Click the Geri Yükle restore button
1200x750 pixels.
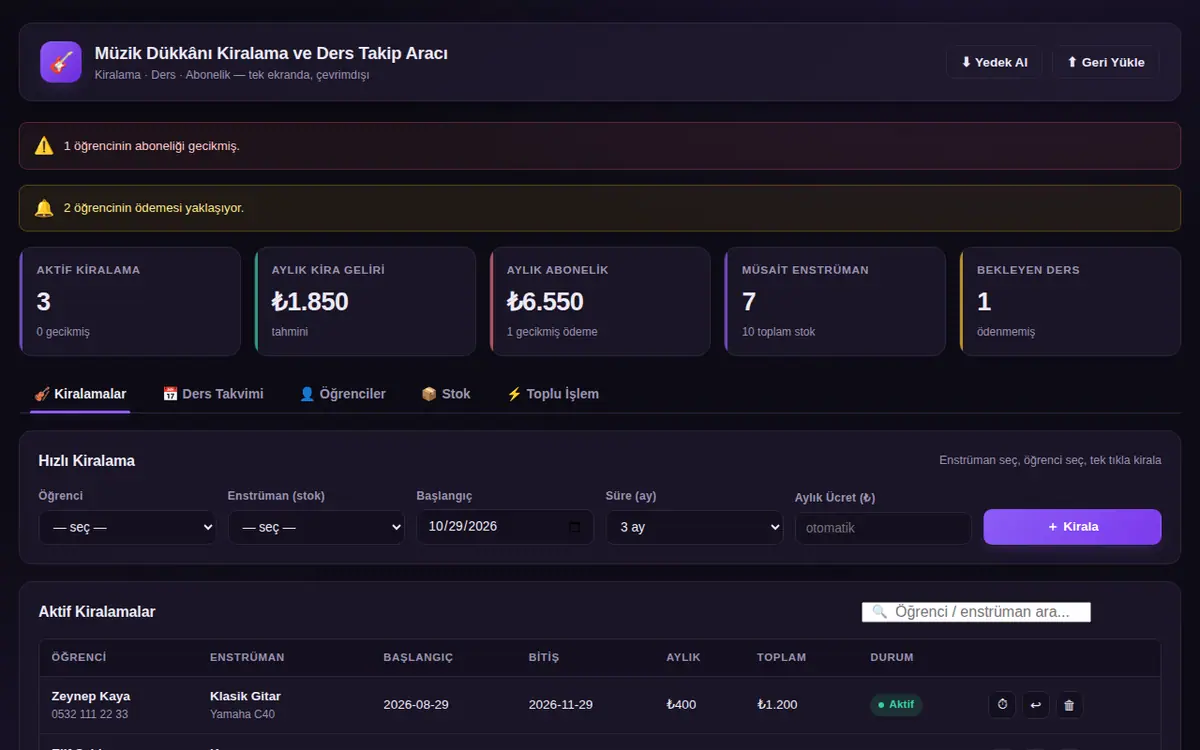[x=1105, y=62]
